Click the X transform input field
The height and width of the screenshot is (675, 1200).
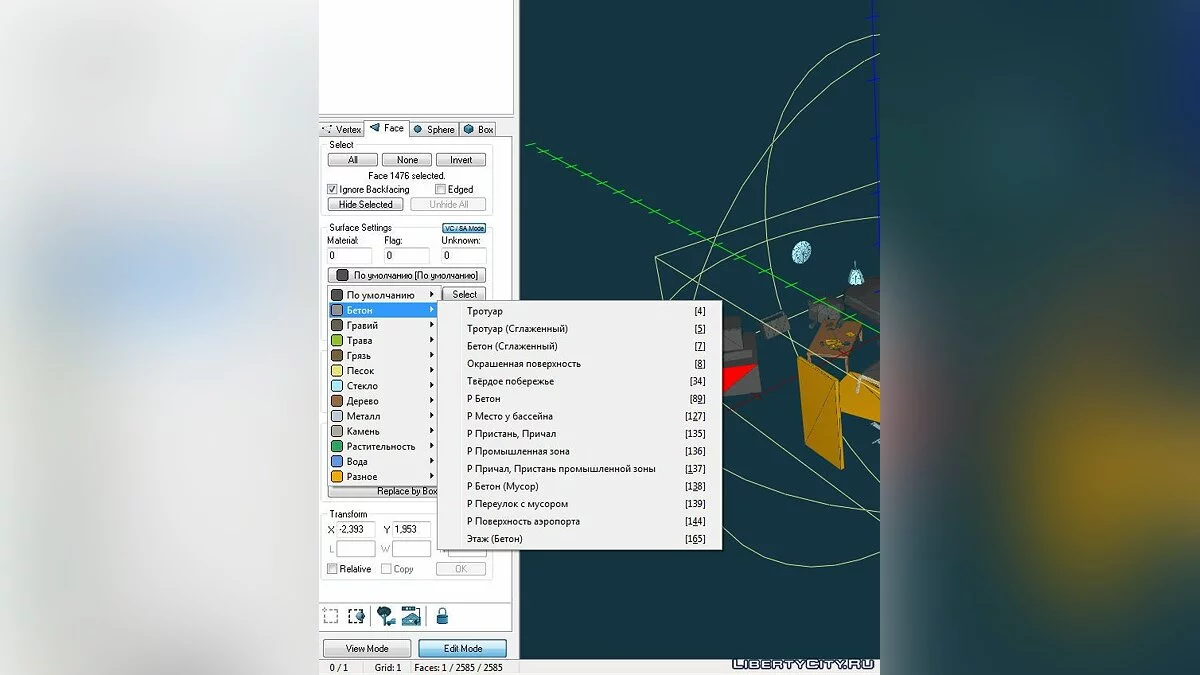pos(356,529)
